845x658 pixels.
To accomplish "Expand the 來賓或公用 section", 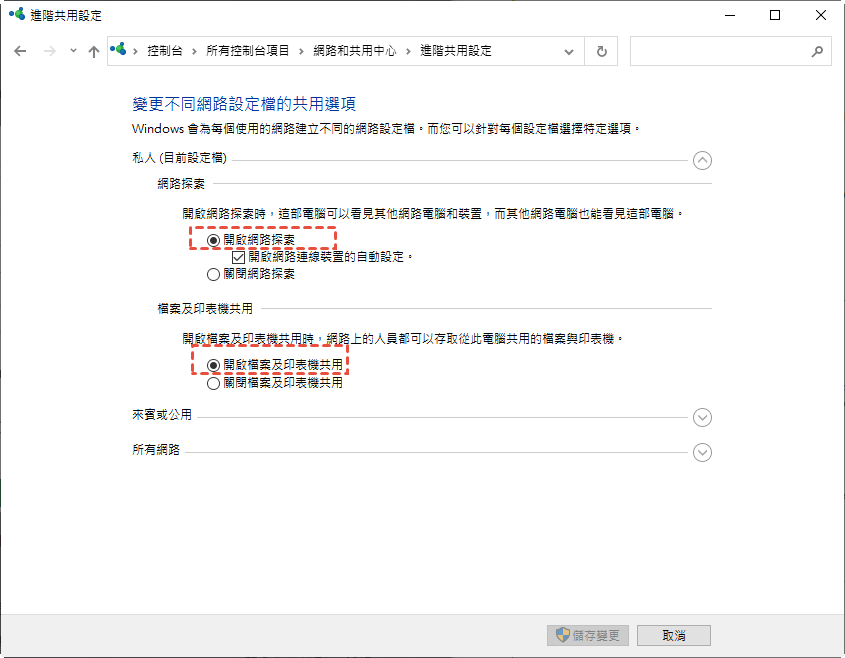I will pos(702,418).
